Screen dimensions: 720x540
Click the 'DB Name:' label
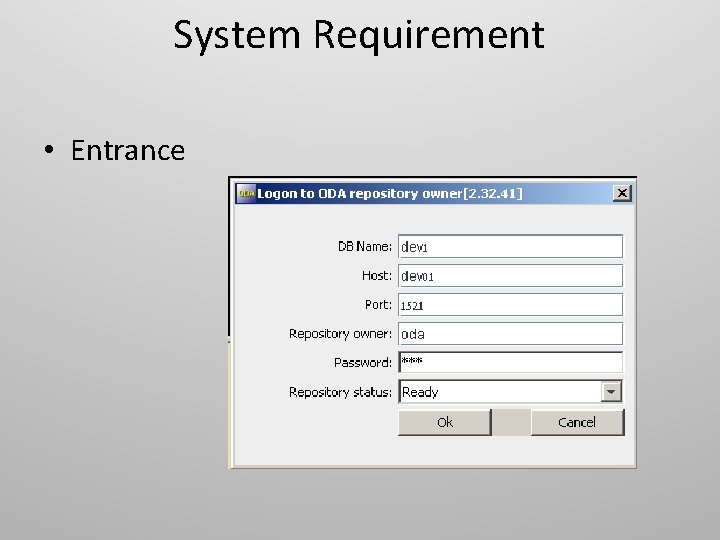(x=365, y=247)
